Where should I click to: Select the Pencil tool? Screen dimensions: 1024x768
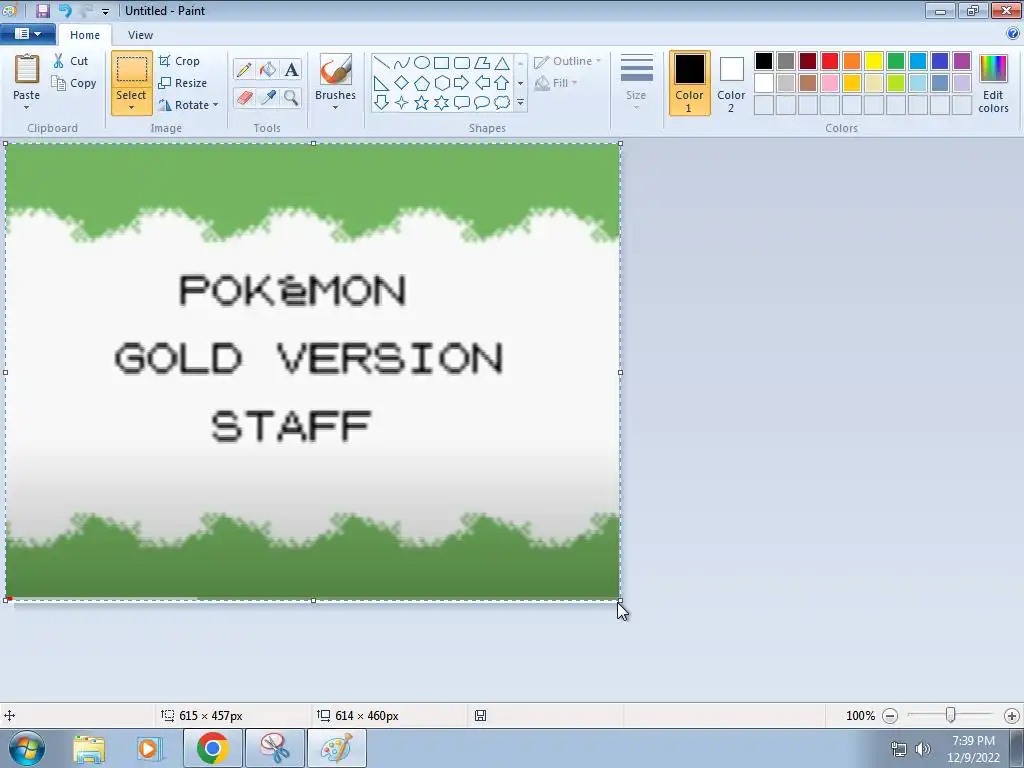244,69
